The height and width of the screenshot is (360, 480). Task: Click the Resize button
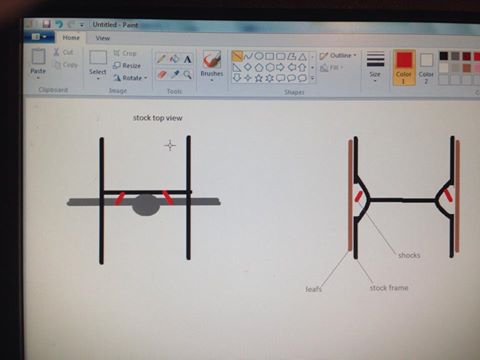127,66
